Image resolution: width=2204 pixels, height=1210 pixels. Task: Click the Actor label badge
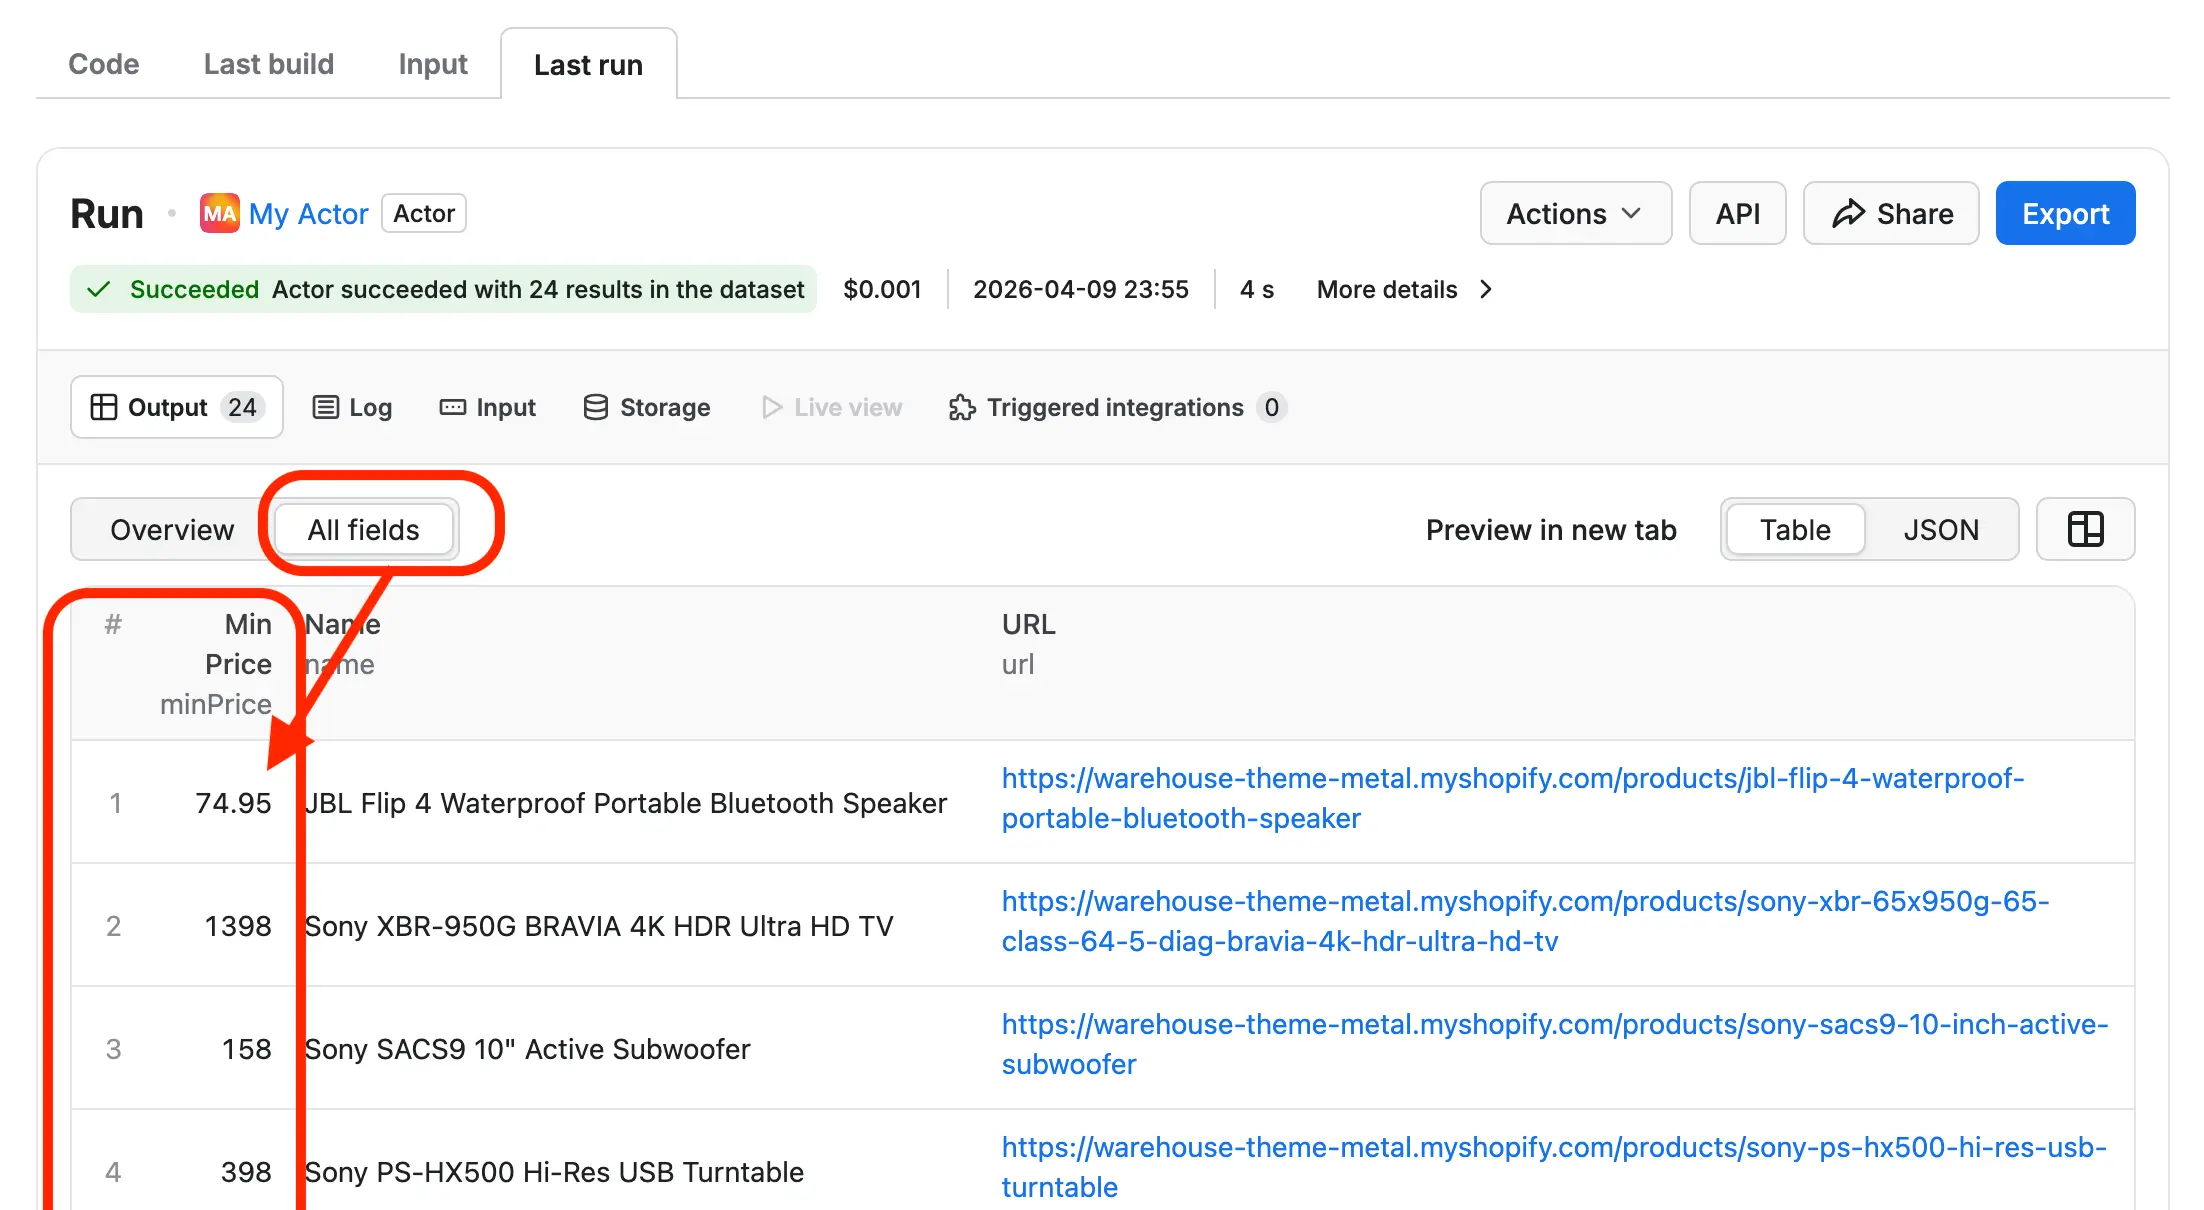tap(424, 213)
